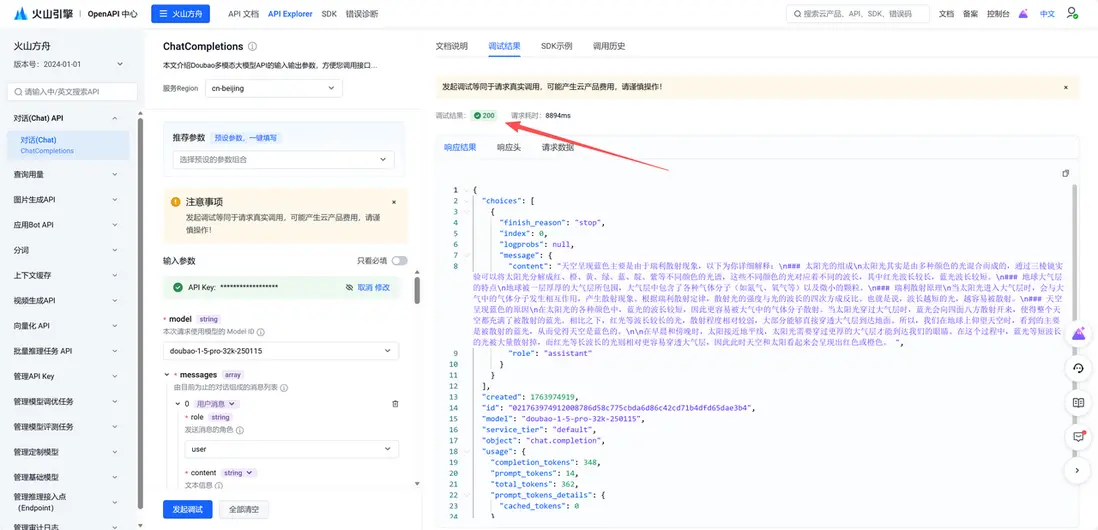The height and width of the screenshot is (530, 1098).
Task: Click the hide-eye icon beside API Key
Action: click(x=349, y=287)
